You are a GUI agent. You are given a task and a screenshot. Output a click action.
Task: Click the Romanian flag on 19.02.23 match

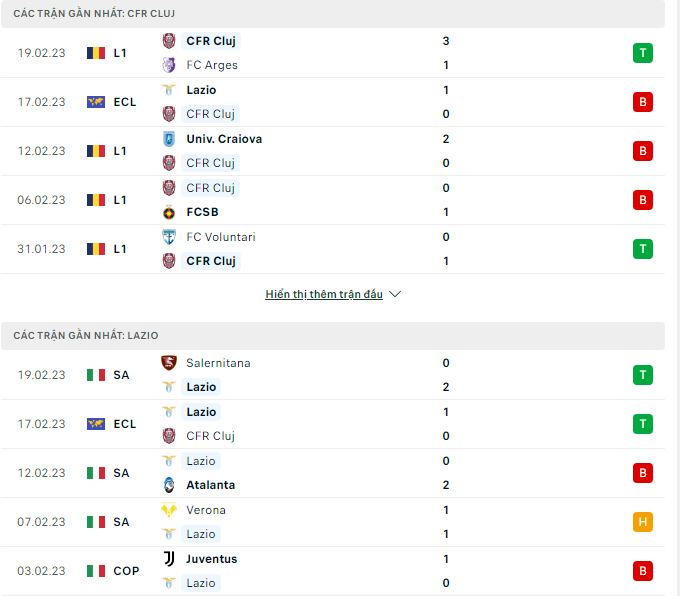click(x=96, y=53)
